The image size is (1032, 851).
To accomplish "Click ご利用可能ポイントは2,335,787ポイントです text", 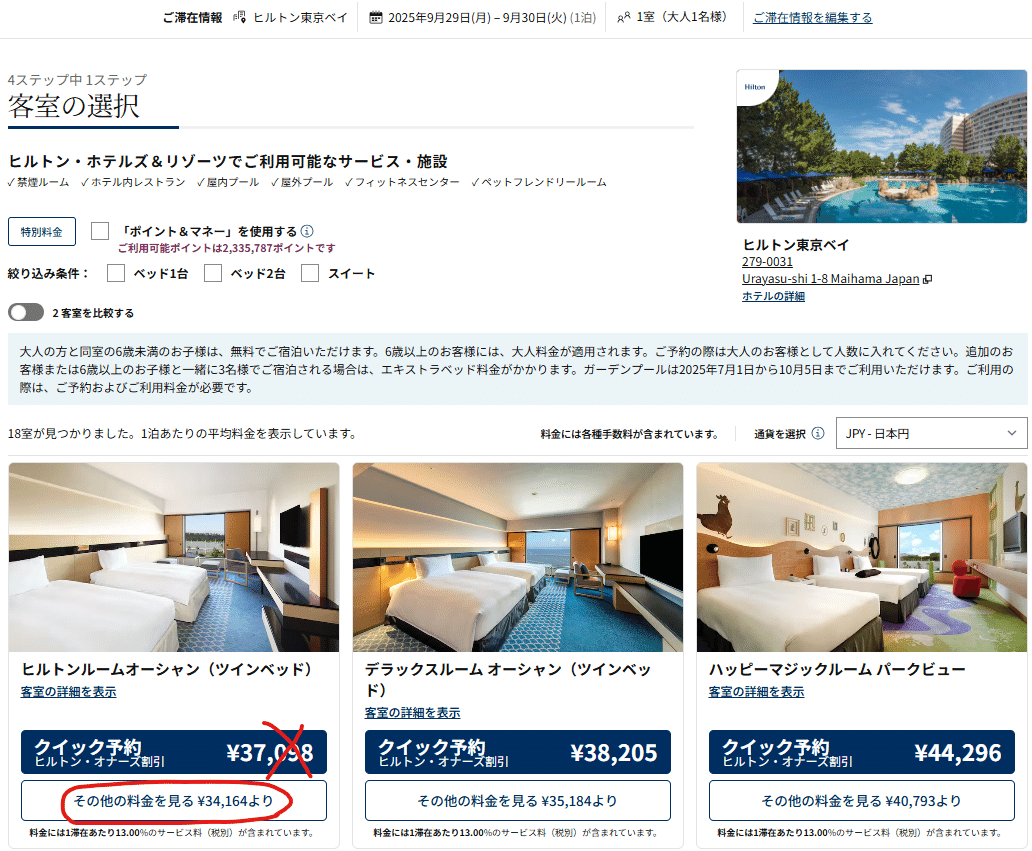I will click(226, 248).
